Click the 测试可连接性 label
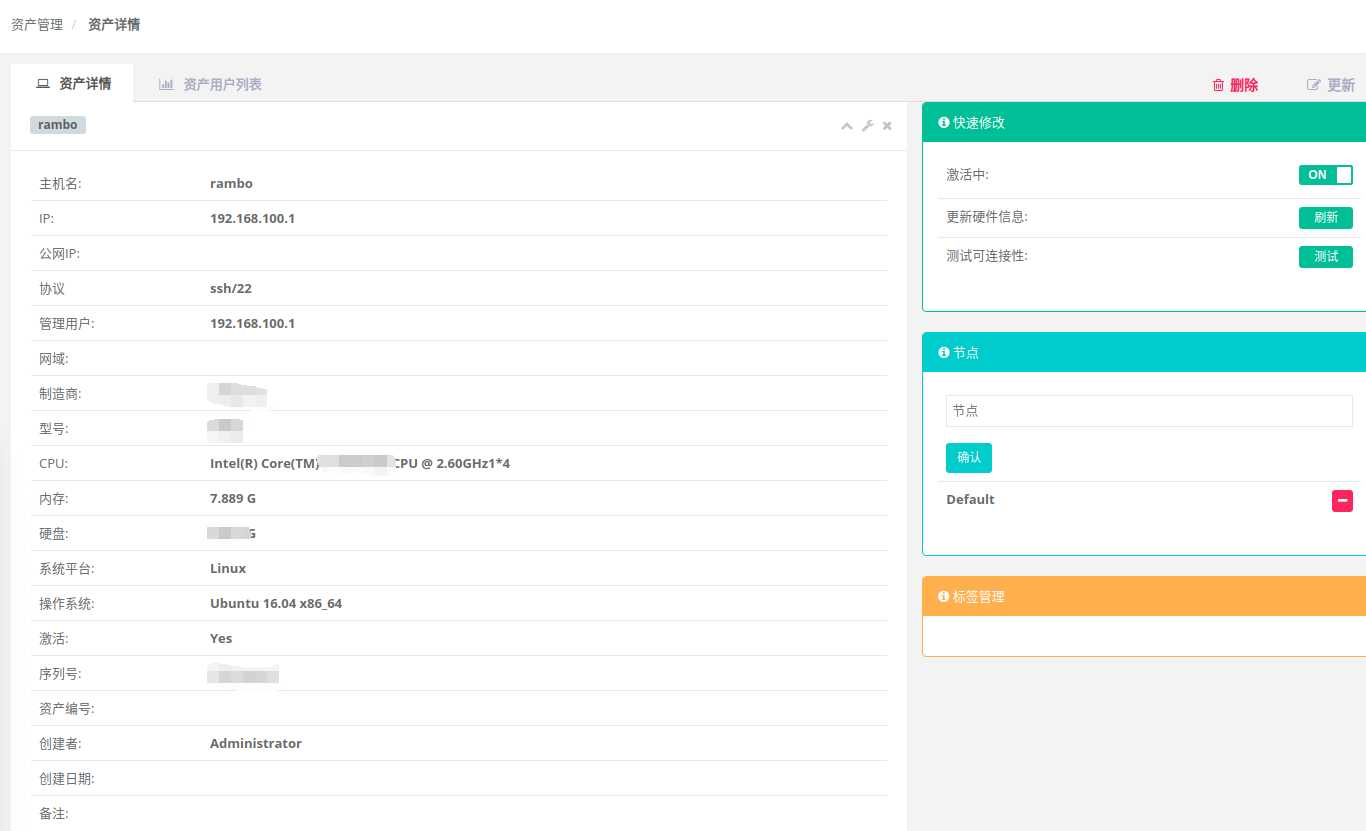 [987, 256]
